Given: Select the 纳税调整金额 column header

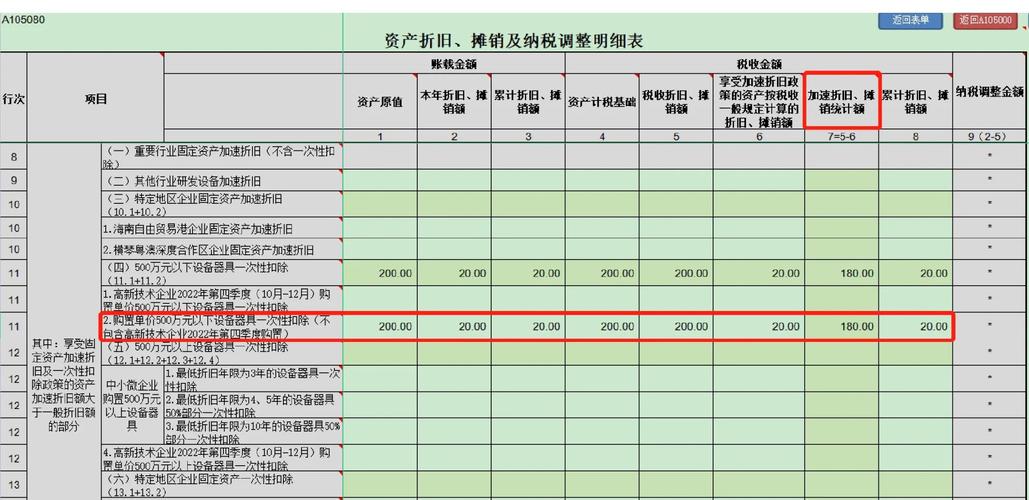Looking at the screenshot, I should point(990,92).
